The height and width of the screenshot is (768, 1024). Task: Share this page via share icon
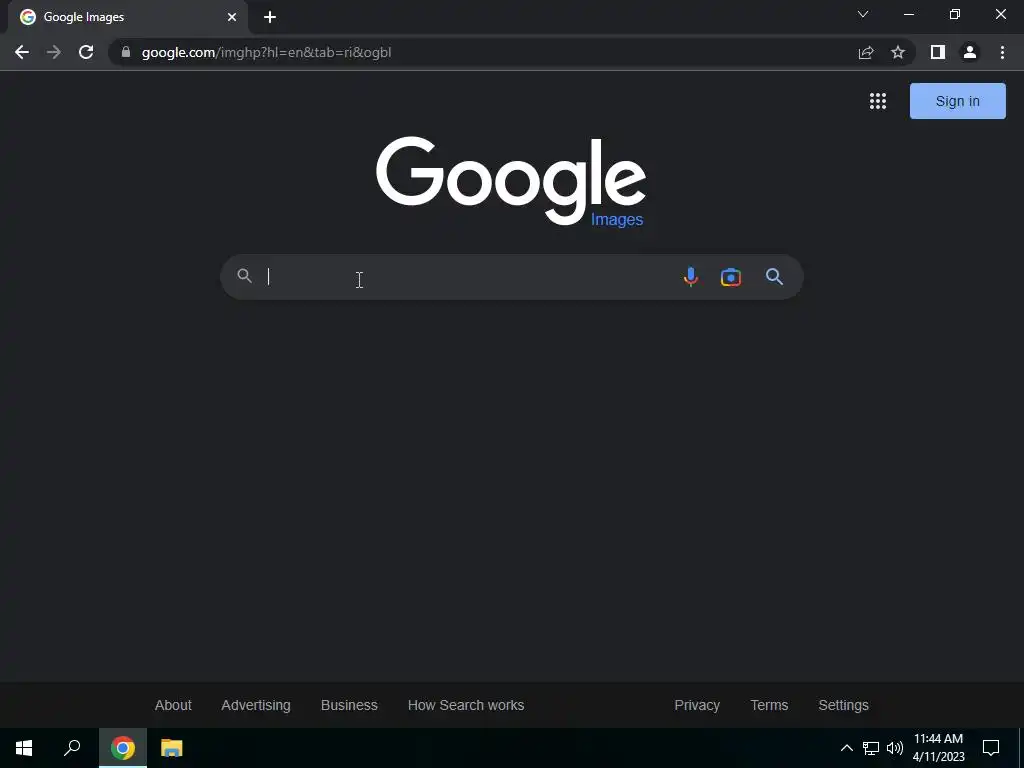tap(866, 52)
